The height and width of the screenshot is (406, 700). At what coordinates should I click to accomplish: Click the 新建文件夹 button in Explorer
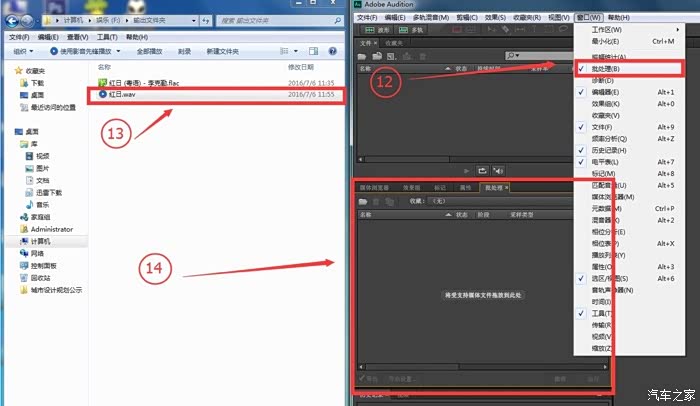tap(222, 51)
